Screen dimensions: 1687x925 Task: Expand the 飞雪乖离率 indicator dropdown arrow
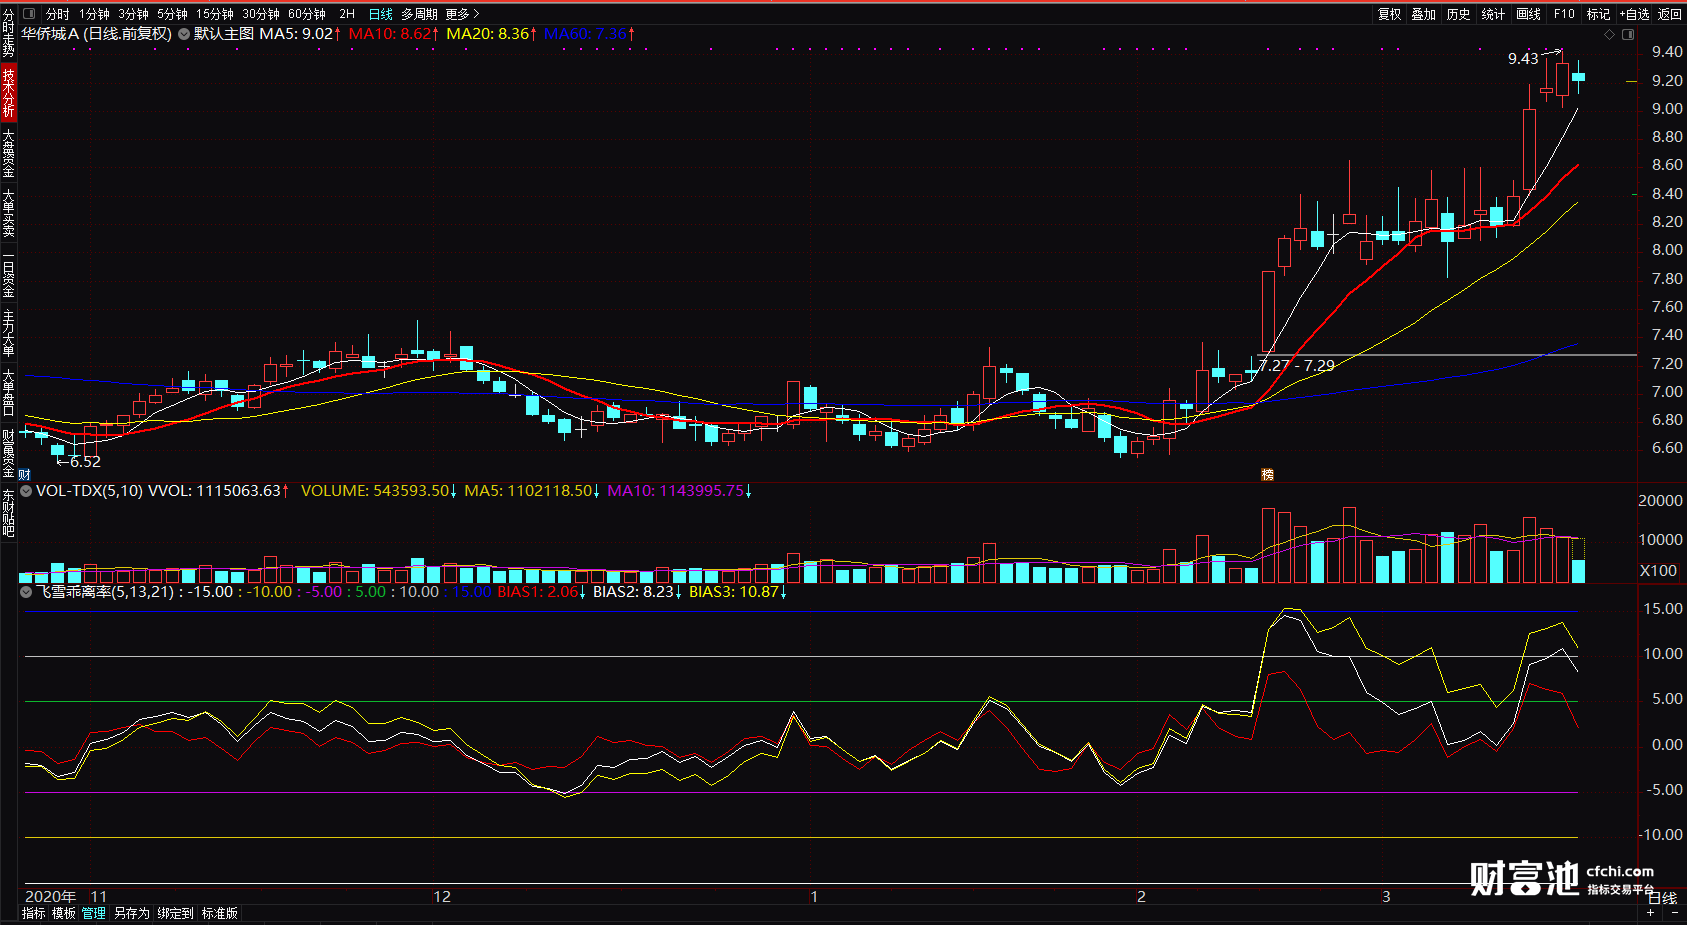pos(26,592)
